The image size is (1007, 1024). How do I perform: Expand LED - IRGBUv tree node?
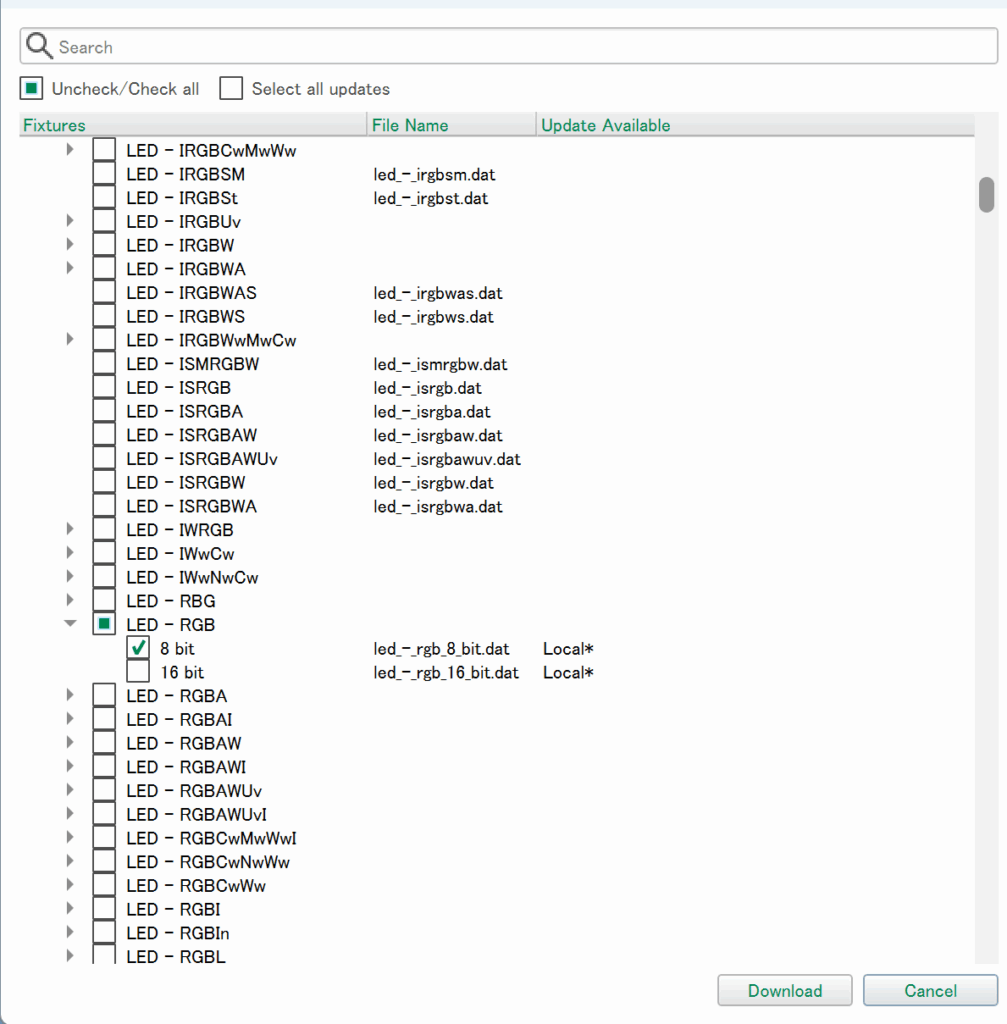click(x=70, y=221)
